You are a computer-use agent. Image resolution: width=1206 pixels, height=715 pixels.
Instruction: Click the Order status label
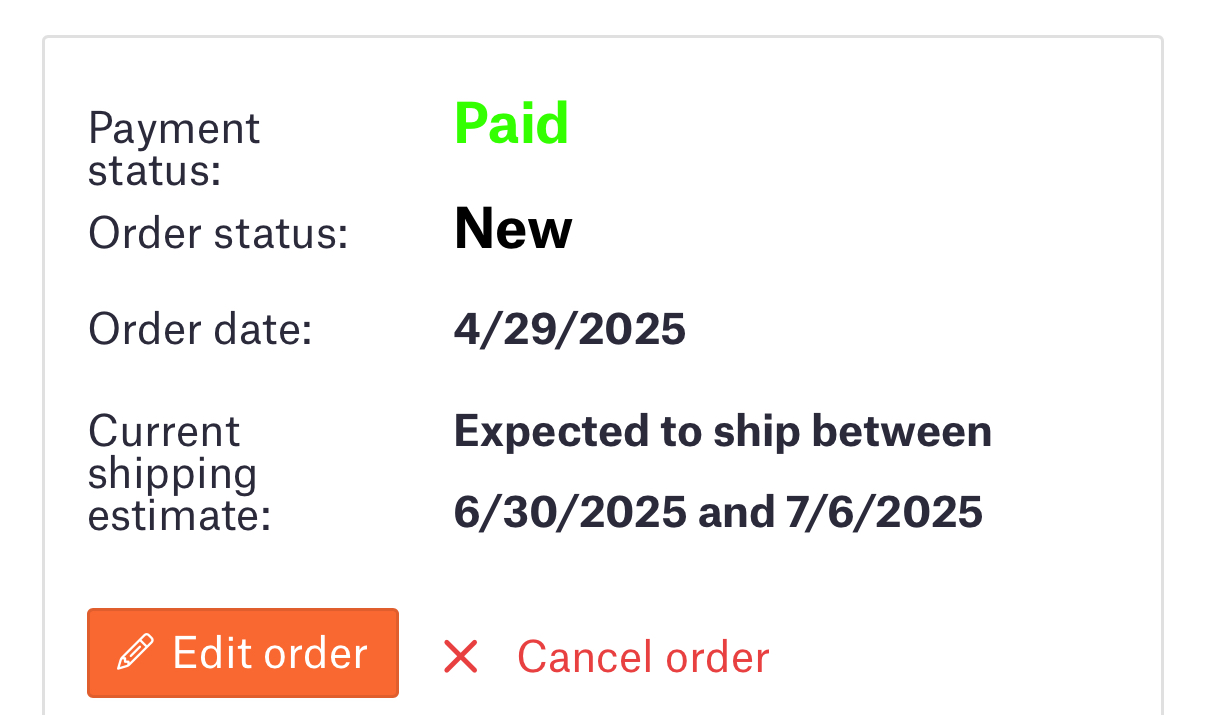click(218, 234)
